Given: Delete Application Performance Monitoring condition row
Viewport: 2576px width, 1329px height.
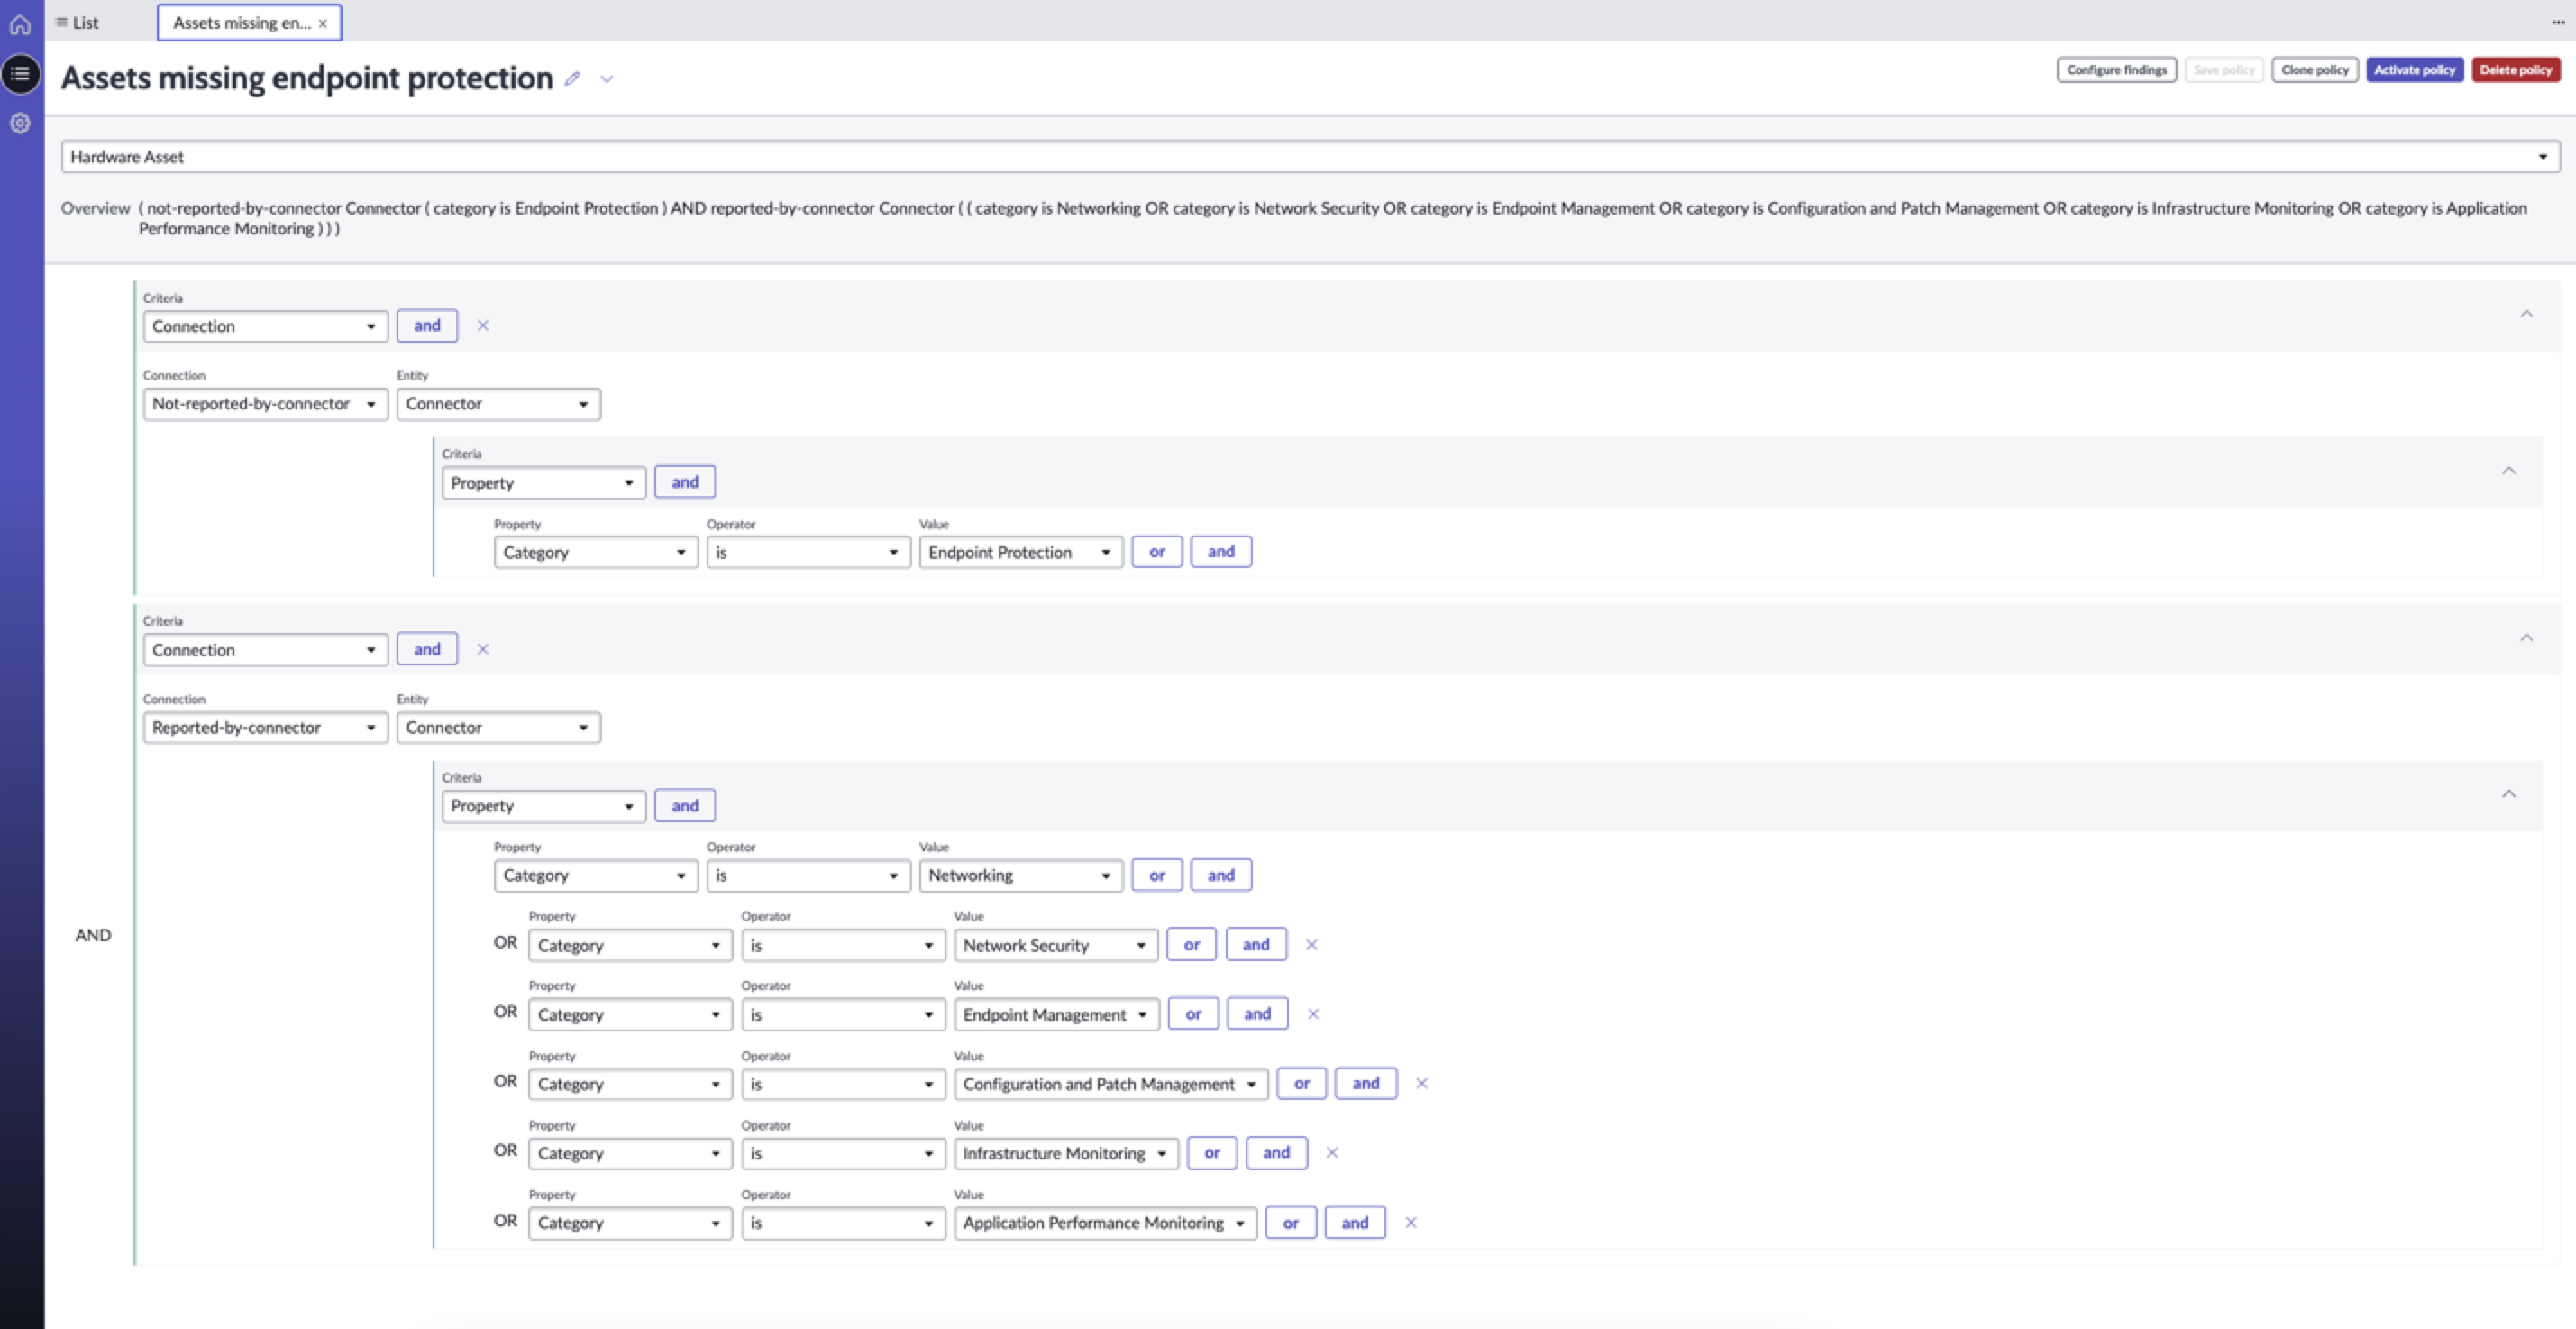Looking at the screenshot, I should coord(1411,1223).
